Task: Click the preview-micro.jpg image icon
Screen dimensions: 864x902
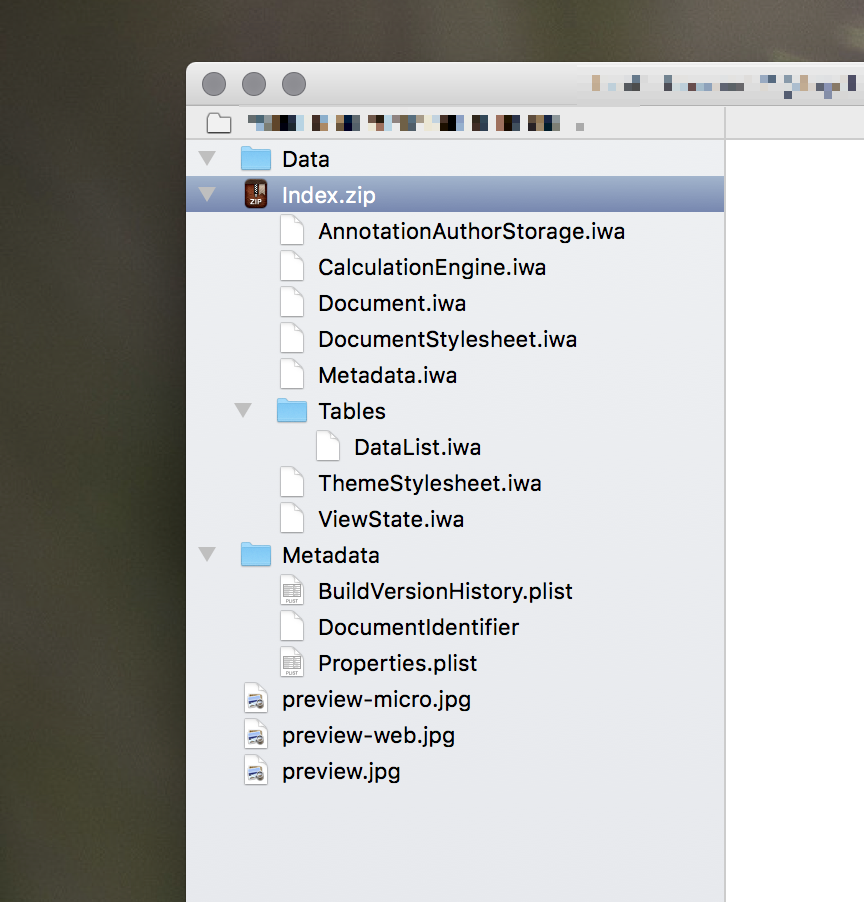Action: (x=256, y=698)
